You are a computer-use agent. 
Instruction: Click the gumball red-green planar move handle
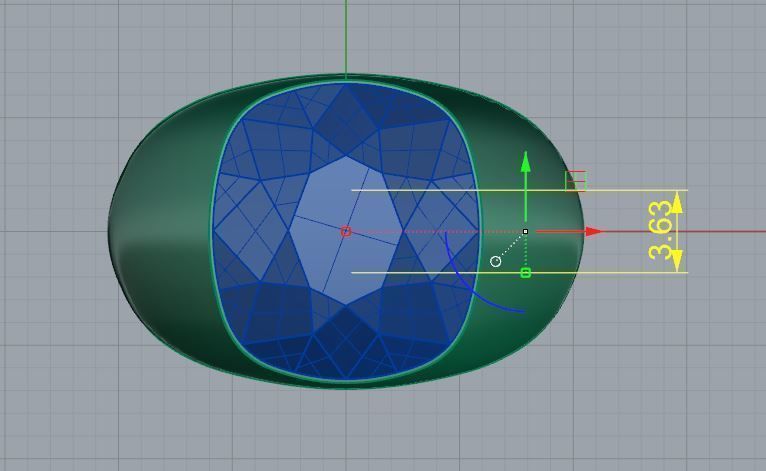[575, 181]
